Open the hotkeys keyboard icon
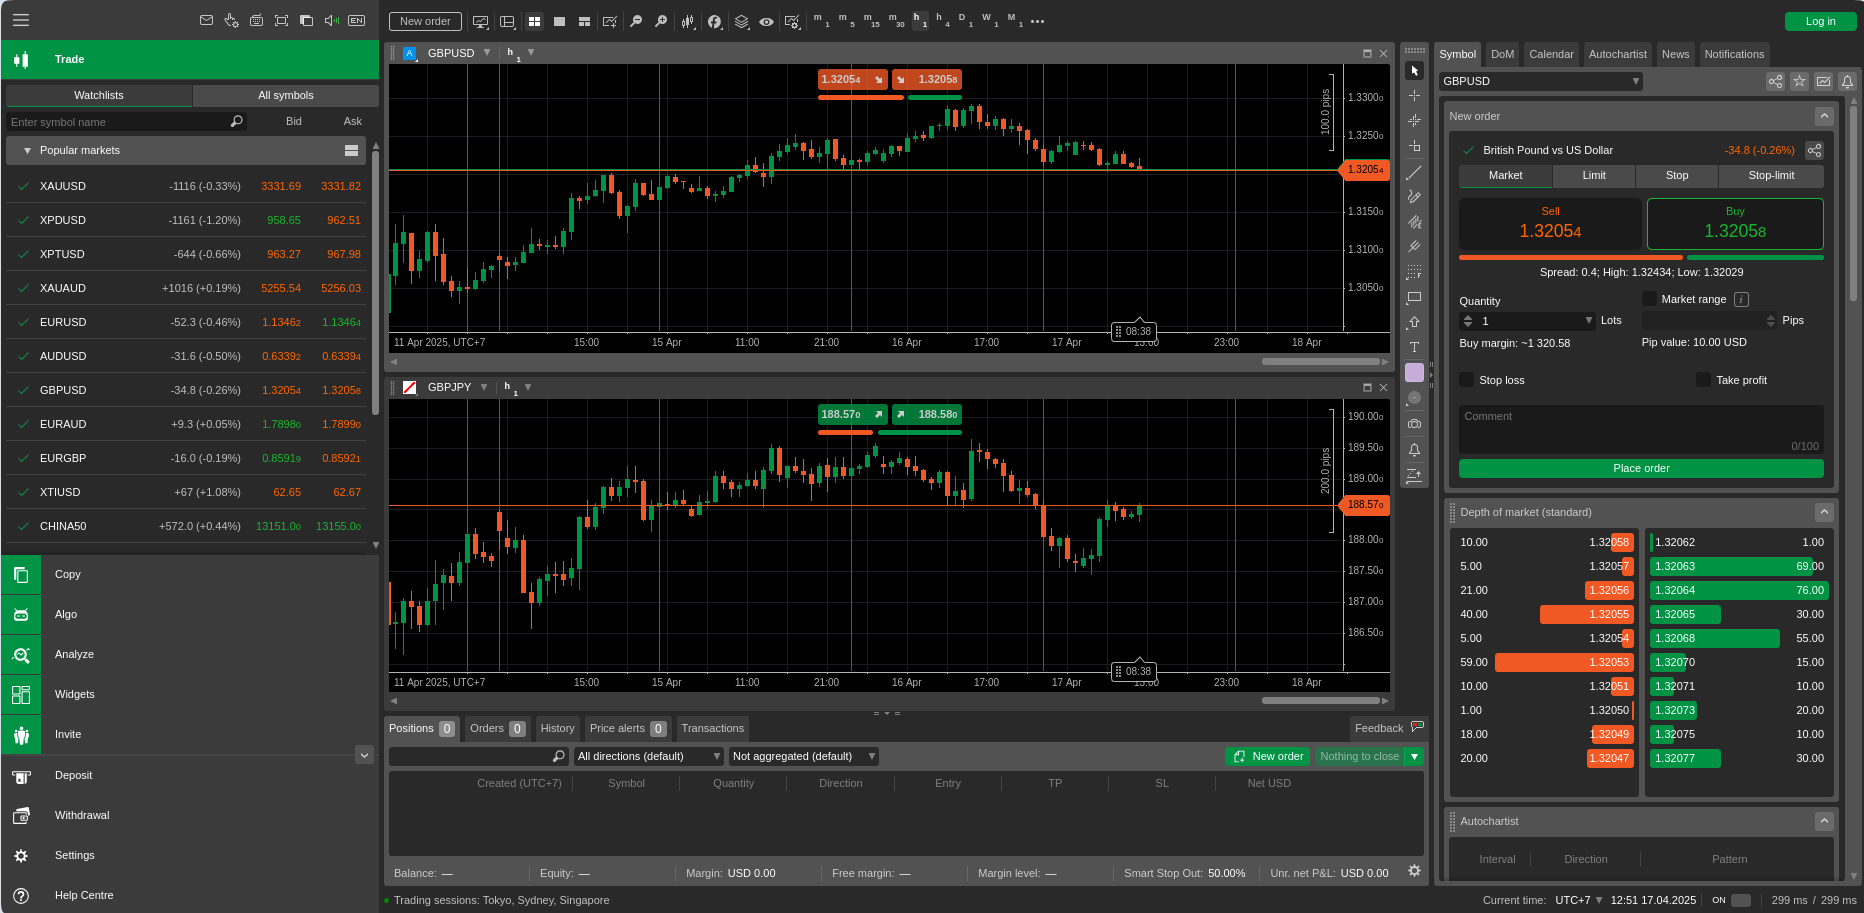Screen dimensions: 1864x913 [x=256, y=20]
